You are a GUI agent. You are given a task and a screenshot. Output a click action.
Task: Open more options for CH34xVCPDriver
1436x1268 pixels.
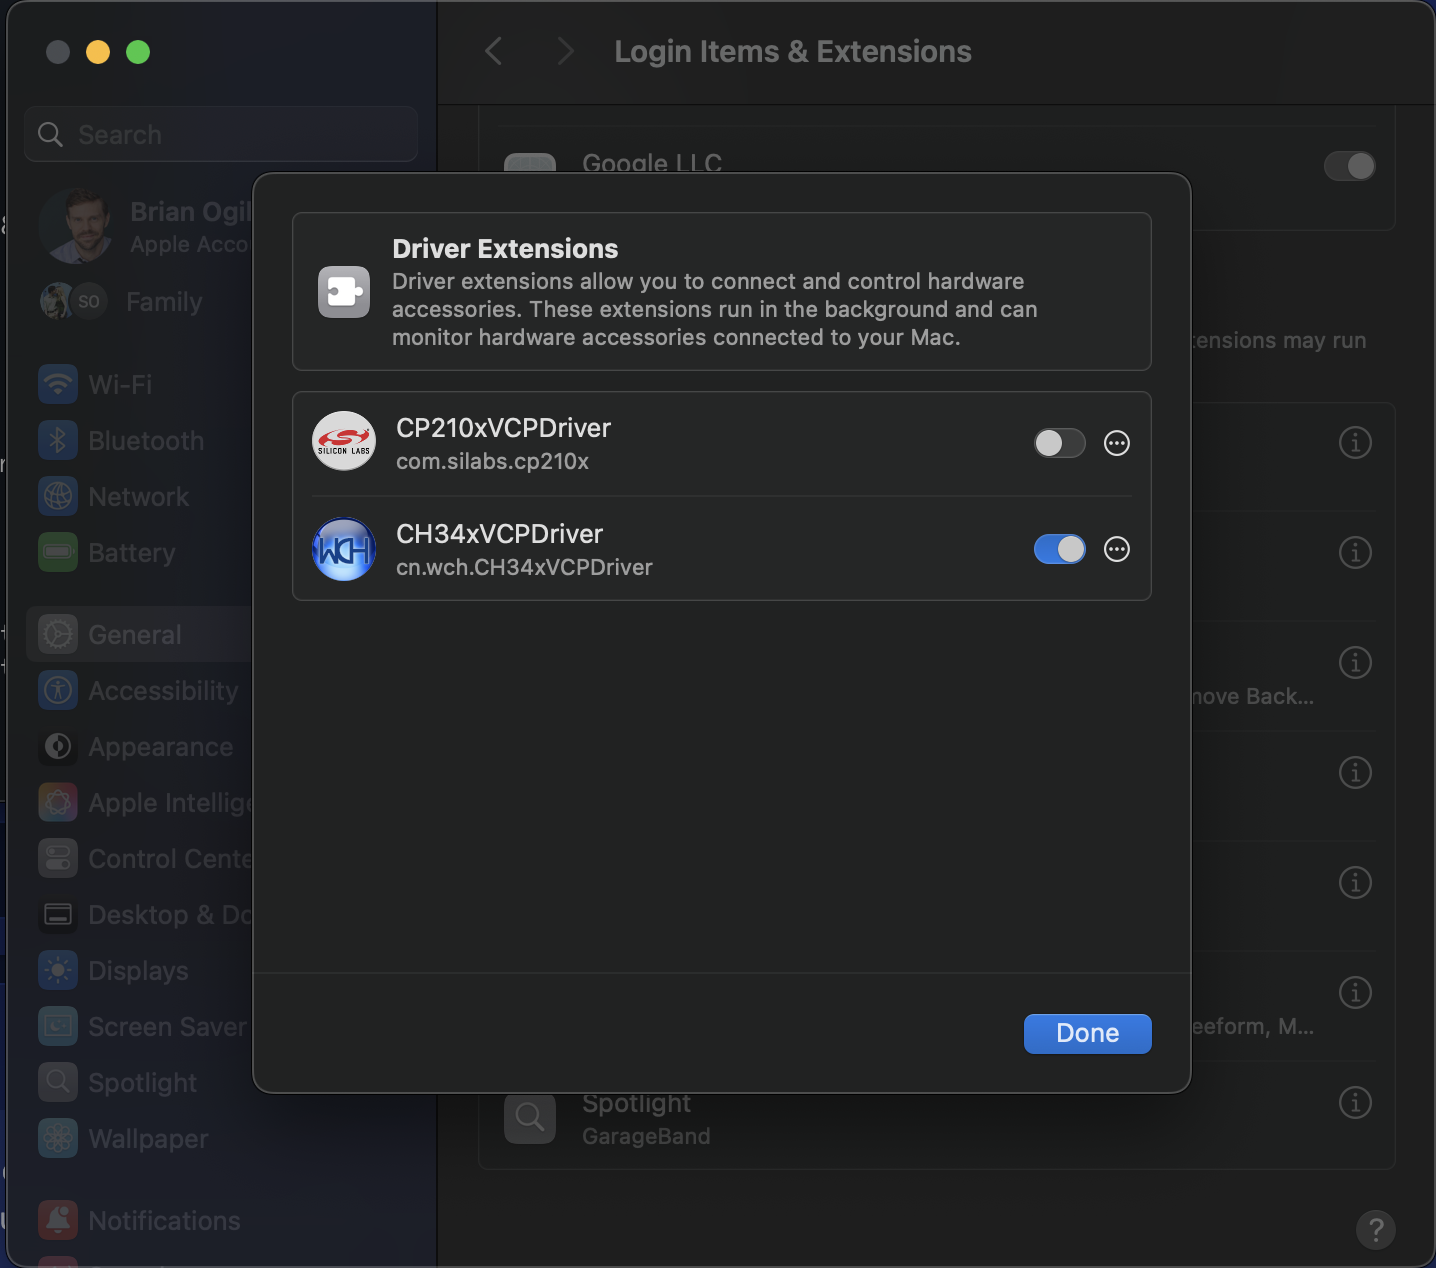coord(1117,549)
